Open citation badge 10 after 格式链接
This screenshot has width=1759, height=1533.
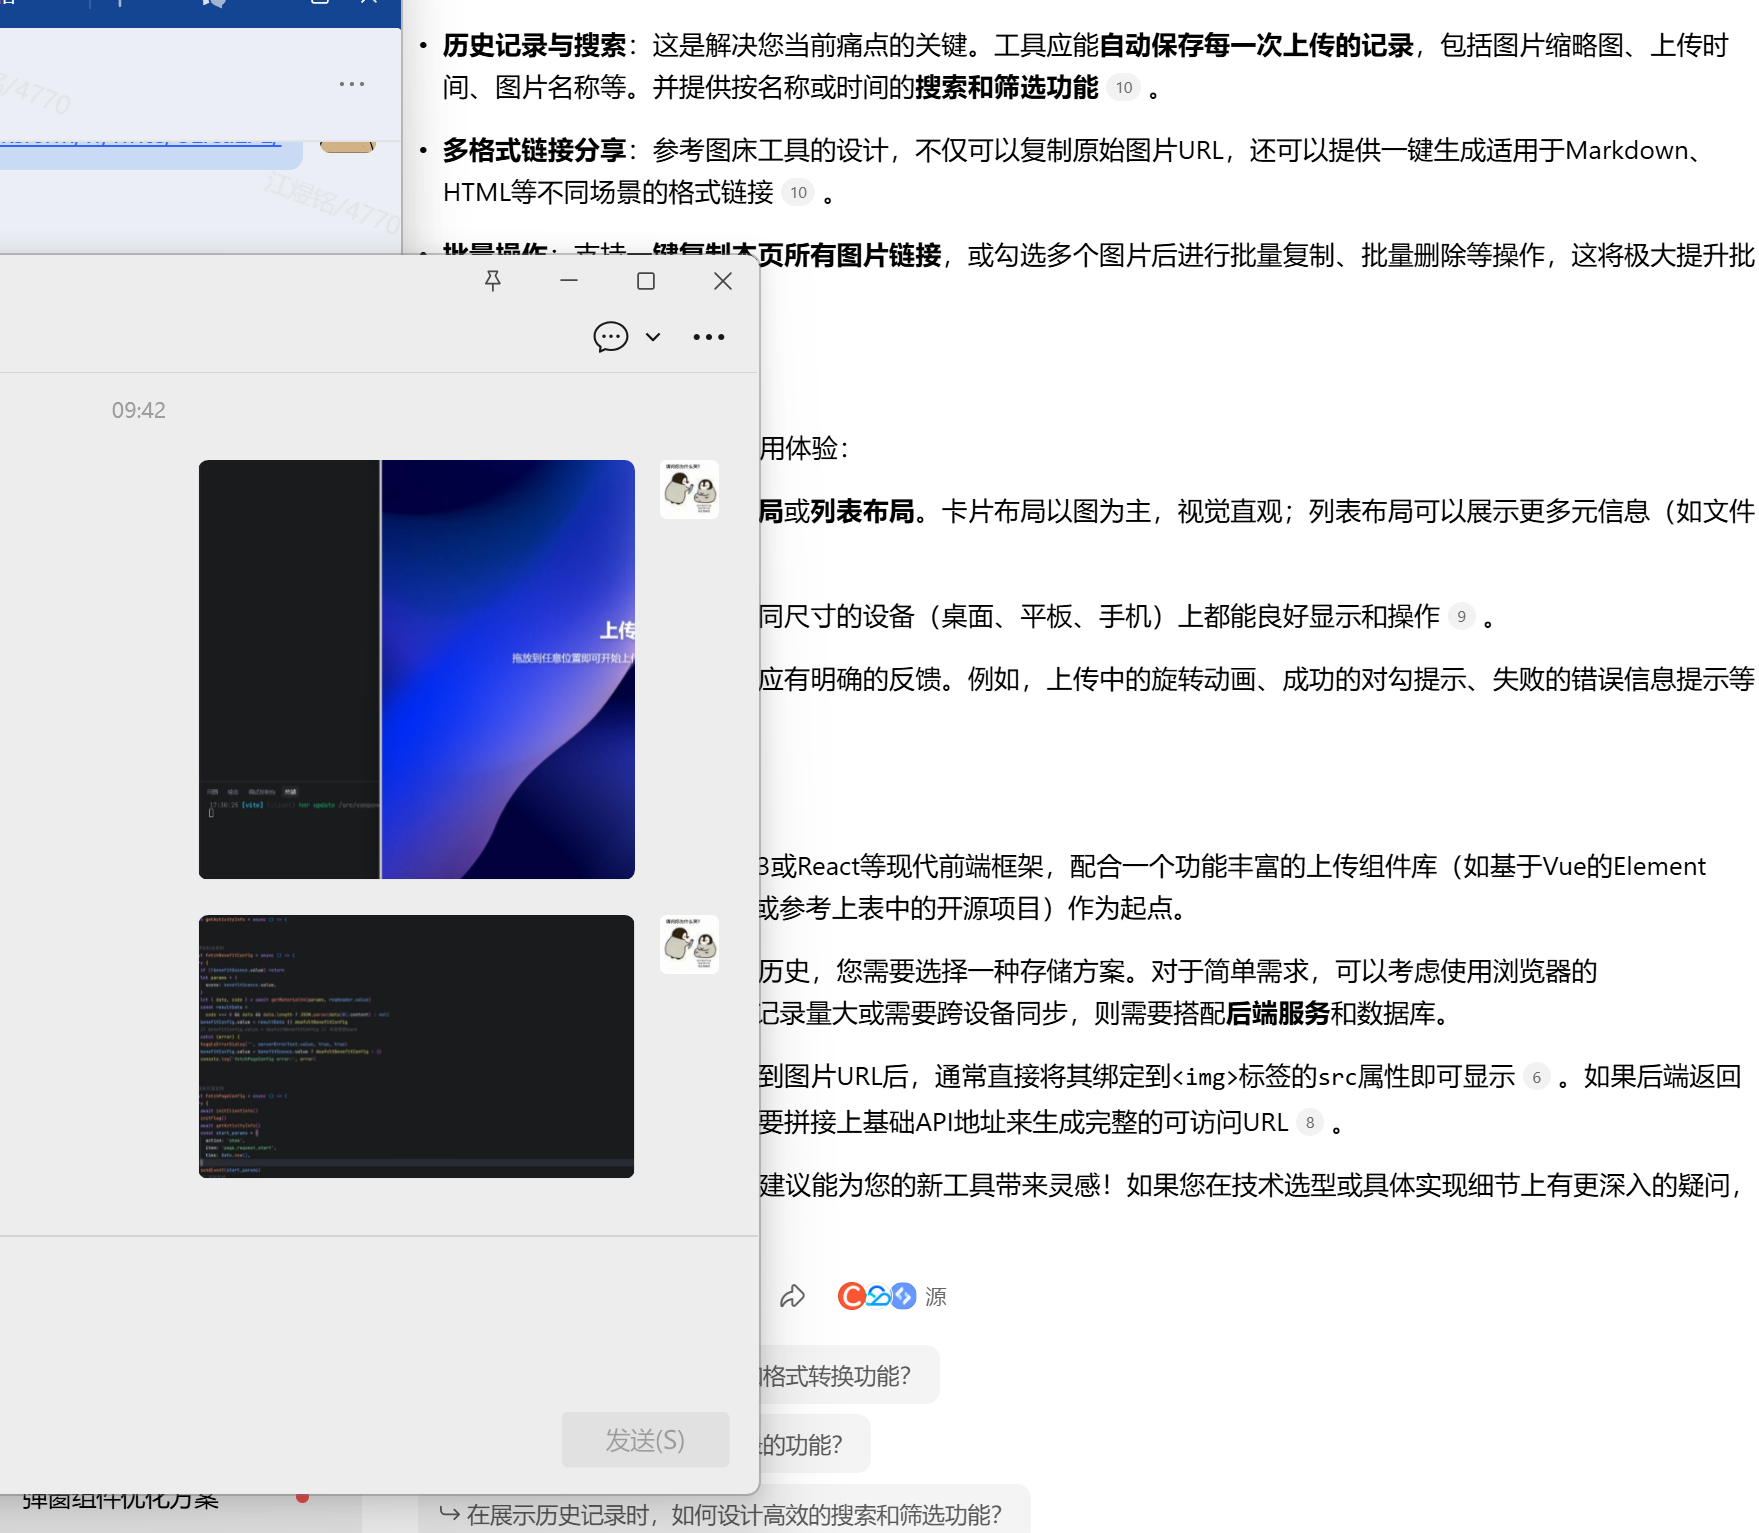pos(798,193)
